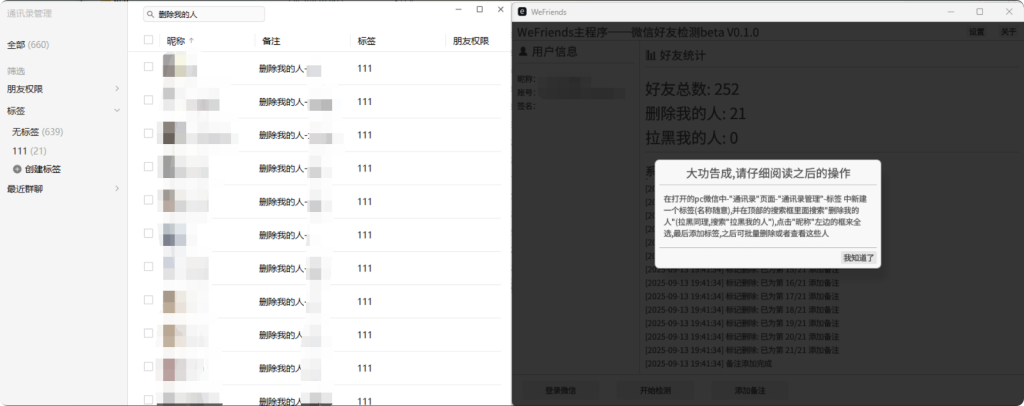Check the first contact row checkbox
This screenshot has height=406, width=1024.
[x=149, y=68]
